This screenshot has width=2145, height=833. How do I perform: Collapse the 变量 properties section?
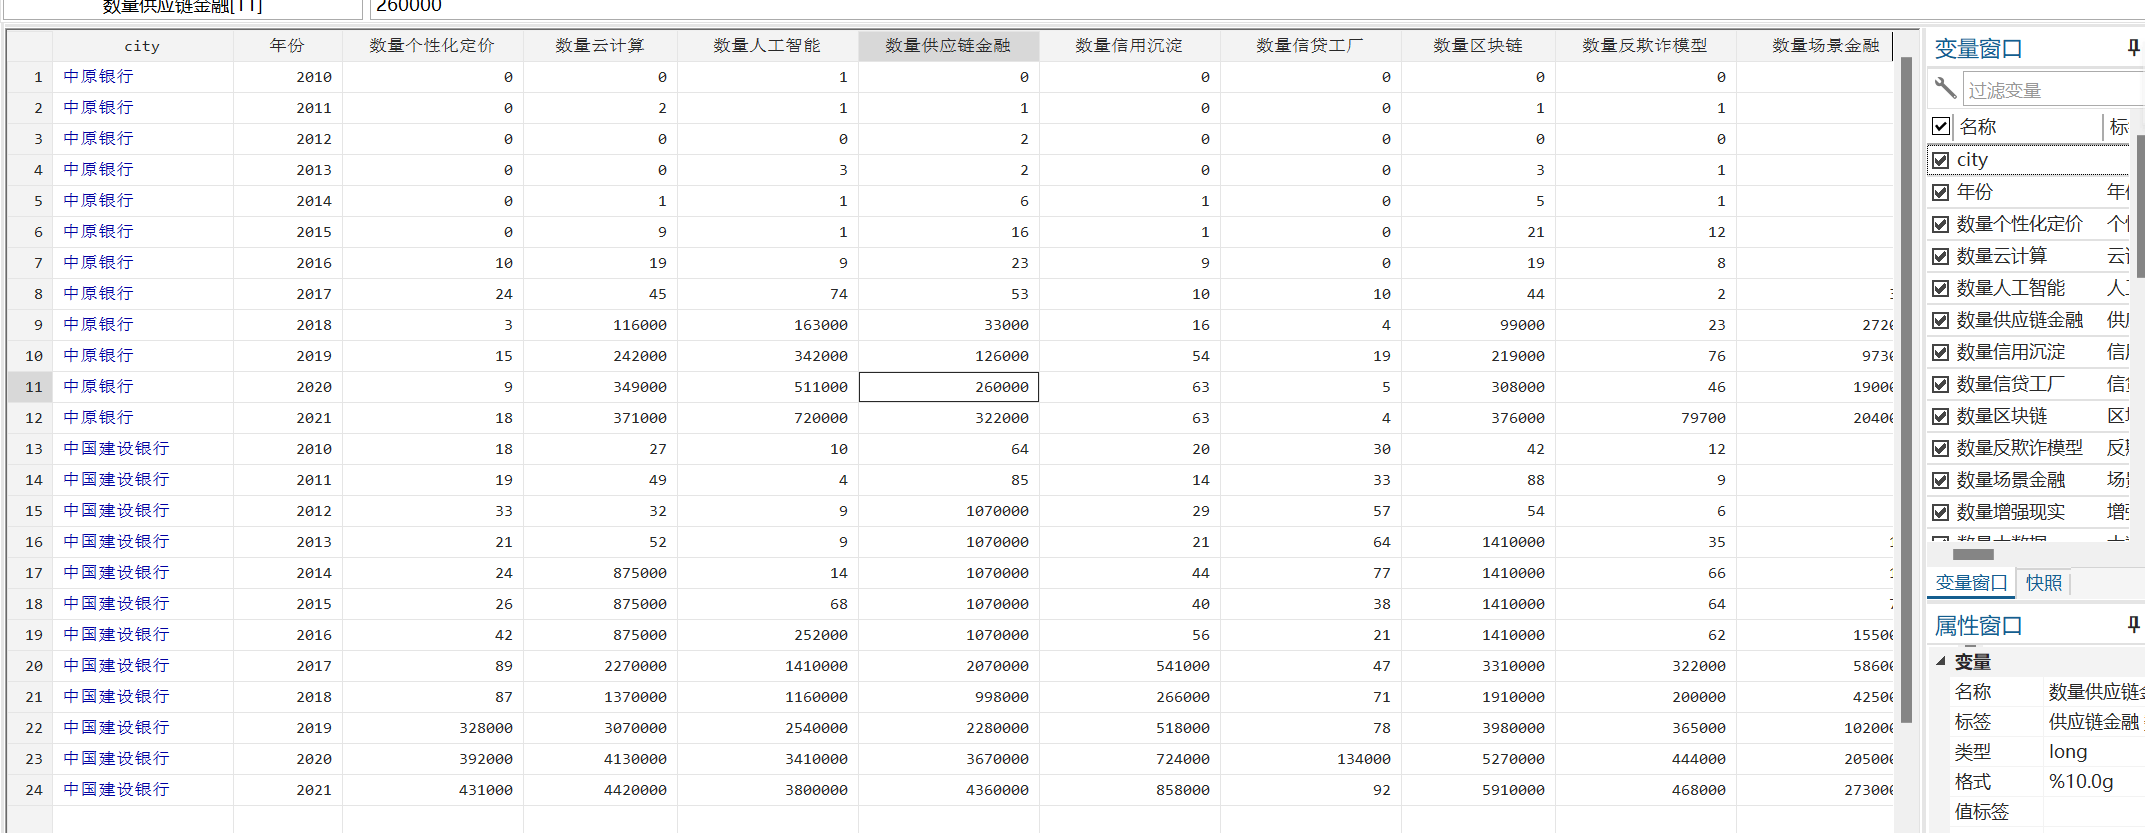pyautogui.click(x=1941, y=661)
